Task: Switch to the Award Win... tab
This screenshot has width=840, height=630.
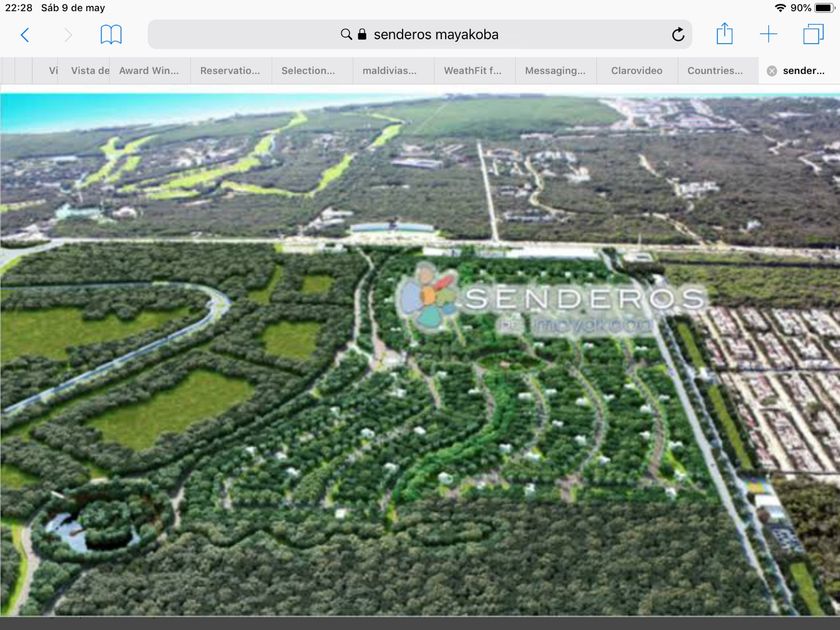Action: [x=149, y=71]
